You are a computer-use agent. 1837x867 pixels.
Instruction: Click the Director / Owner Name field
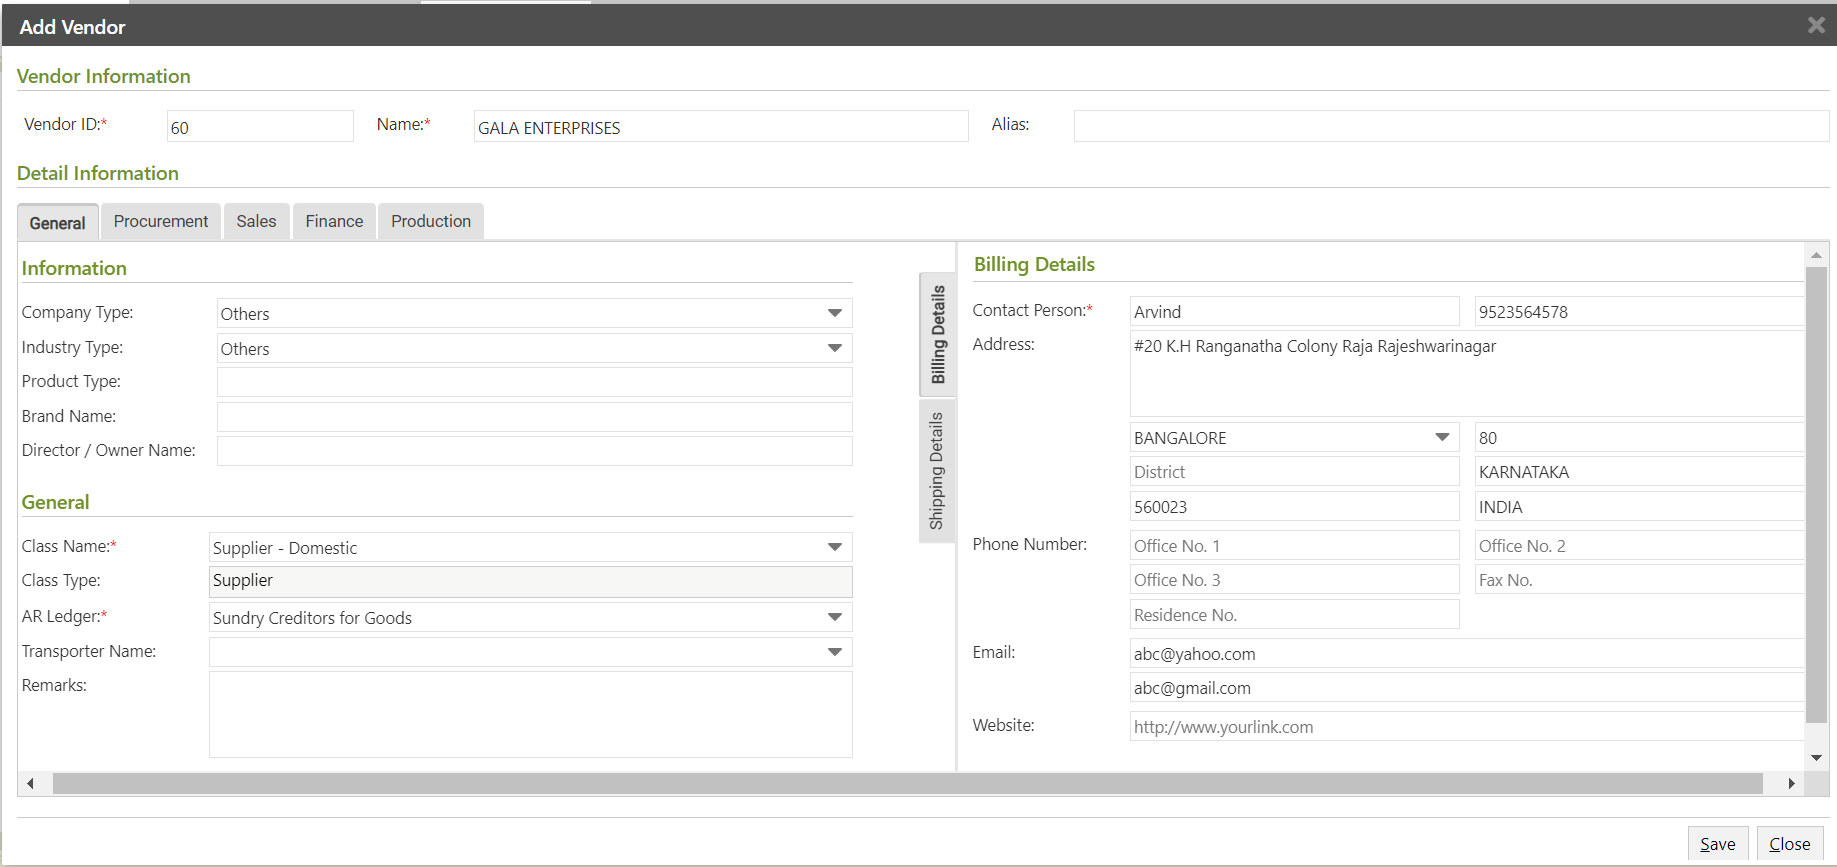pos(534,451)
